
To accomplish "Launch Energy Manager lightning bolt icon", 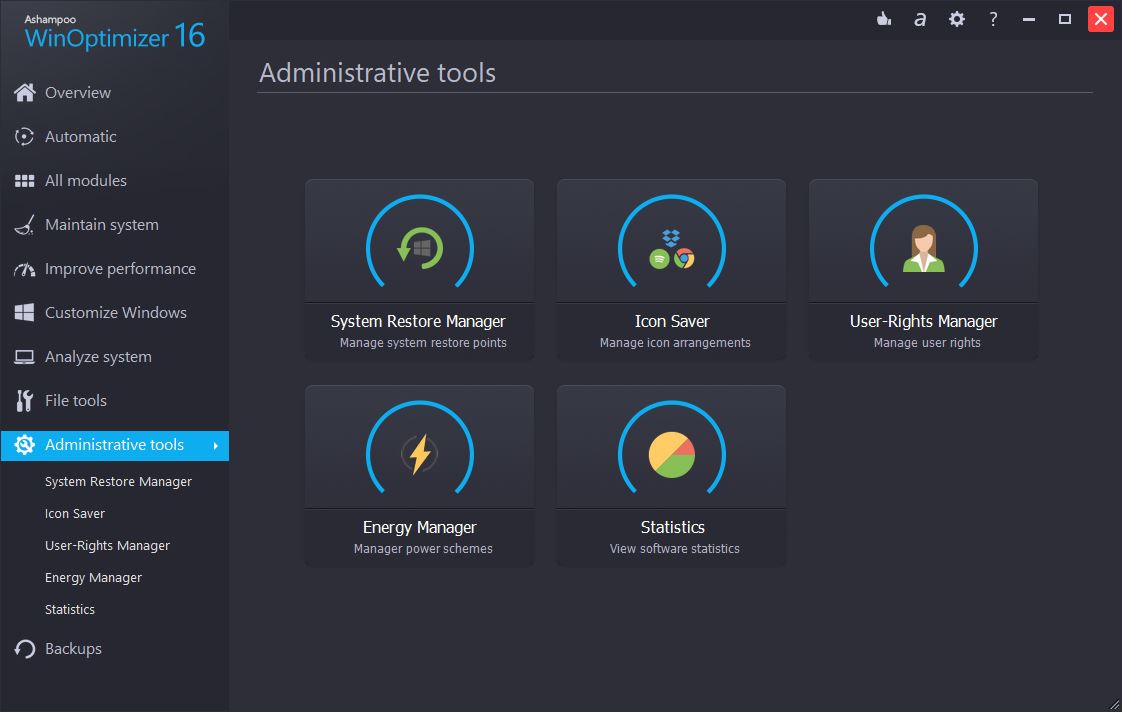I will pyautogui.click(x=419, y=454).
